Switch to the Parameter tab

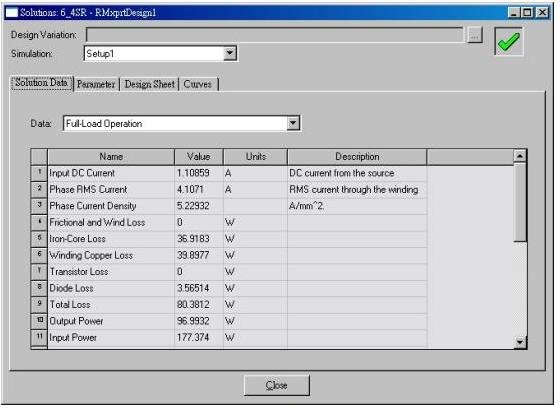pos(96,84)
